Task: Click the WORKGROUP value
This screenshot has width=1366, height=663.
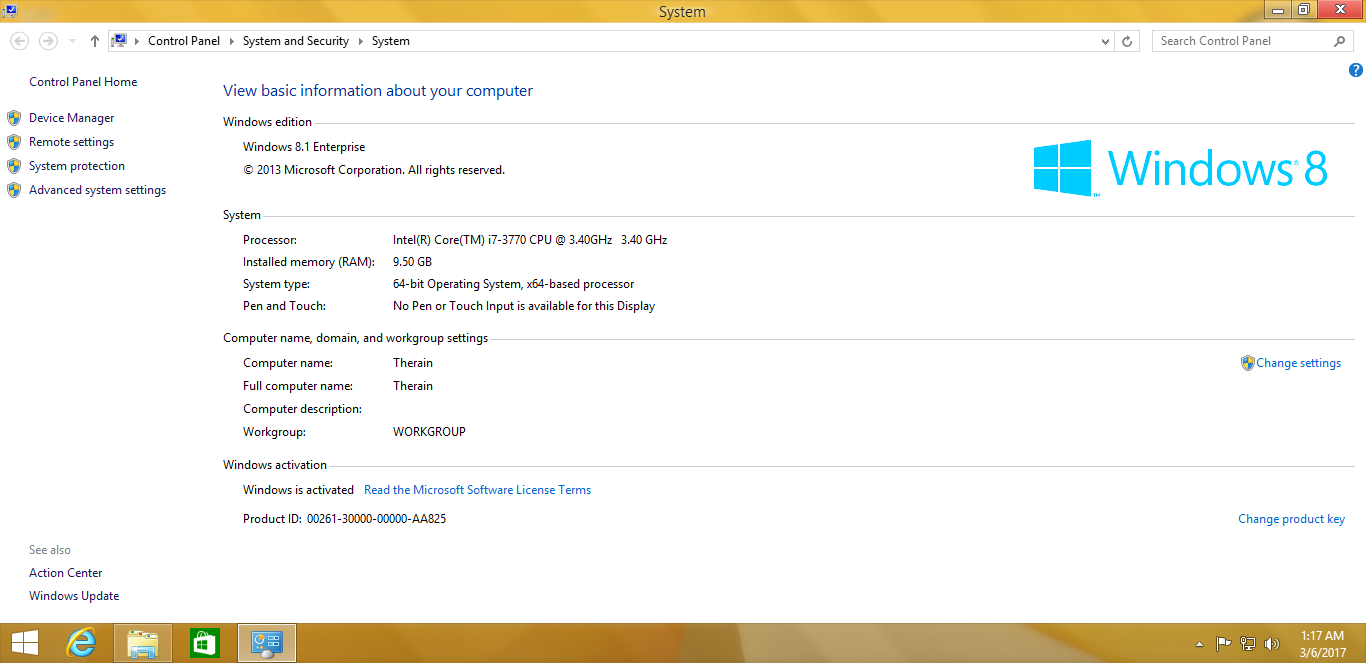Action: (430, 432)
